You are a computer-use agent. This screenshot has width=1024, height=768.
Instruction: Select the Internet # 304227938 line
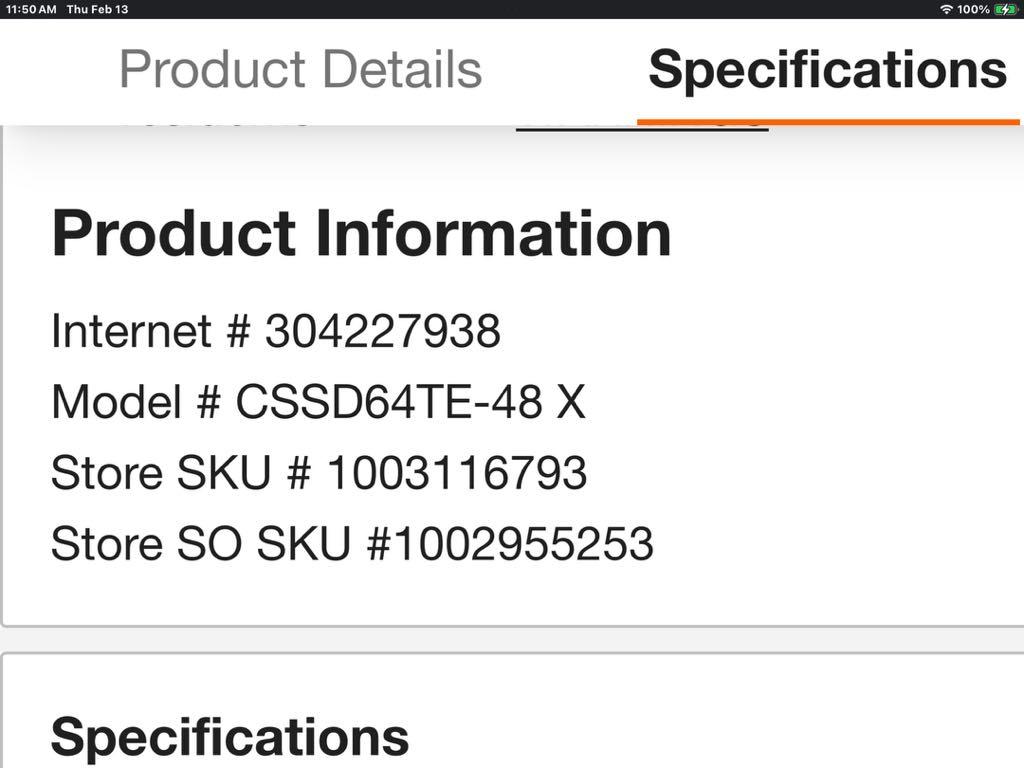pos(276,330)
